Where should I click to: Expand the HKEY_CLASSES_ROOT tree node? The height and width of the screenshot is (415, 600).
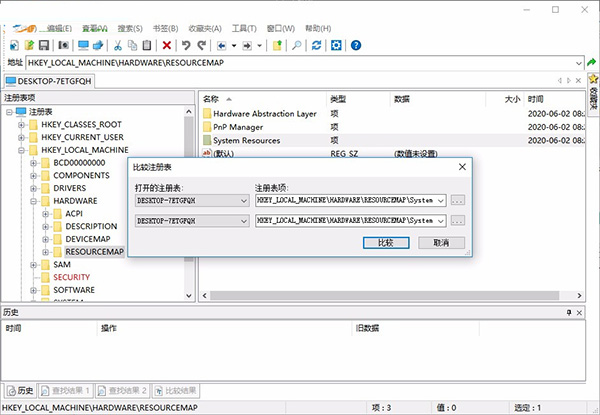20,124
